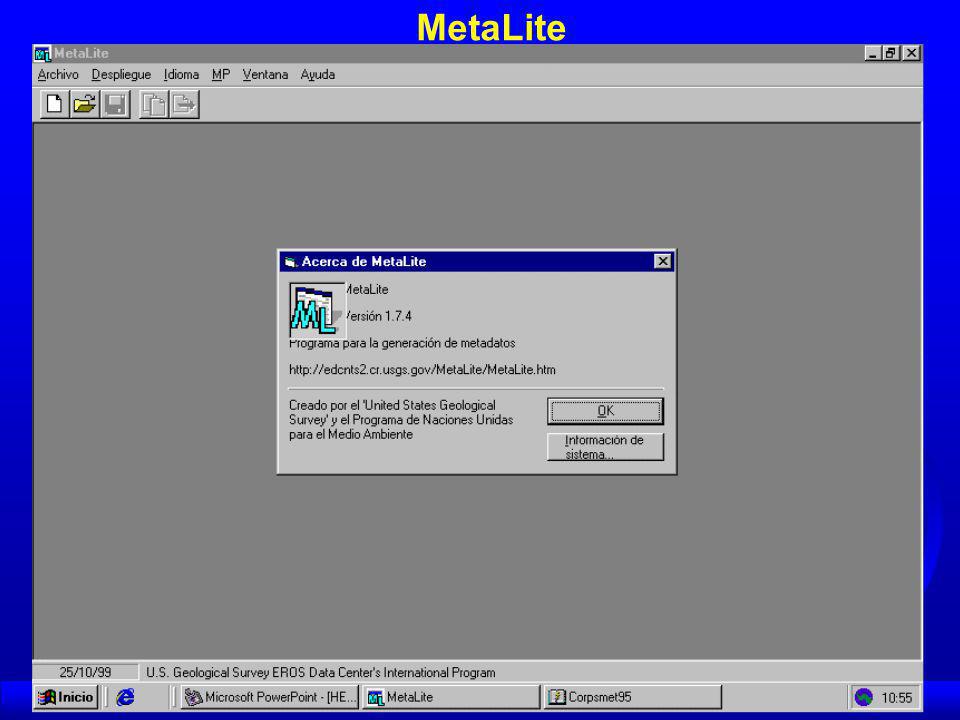Click 'Programa para la generación de metadatos' text

click(x=402, y=343)
